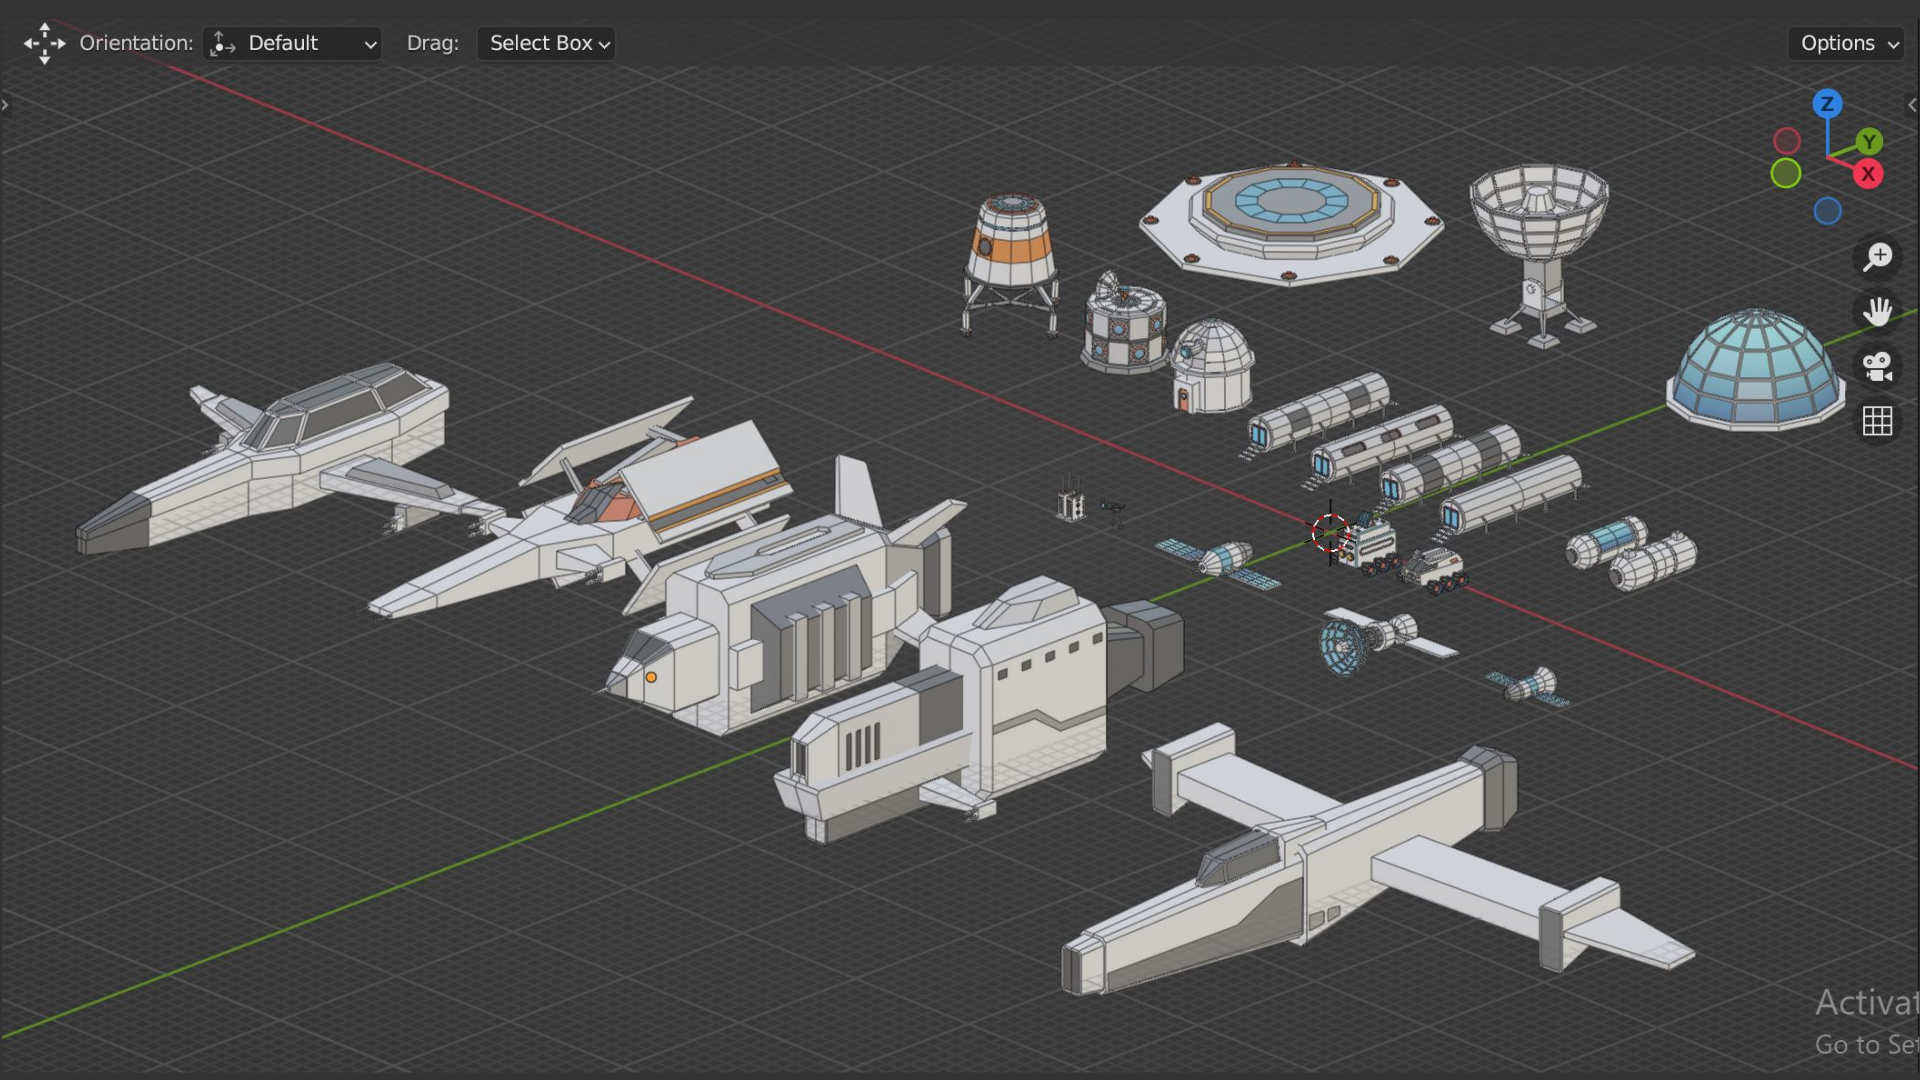Click the 3D cursor crosshair
The height and width of the screenshot is (1080, 1920).
tap(1330, 533)
